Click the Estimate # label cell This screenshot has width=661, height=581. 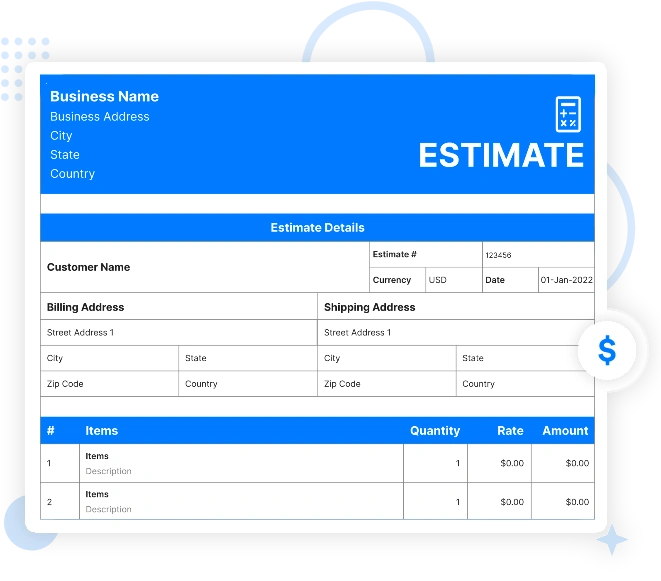click(426, 255)
